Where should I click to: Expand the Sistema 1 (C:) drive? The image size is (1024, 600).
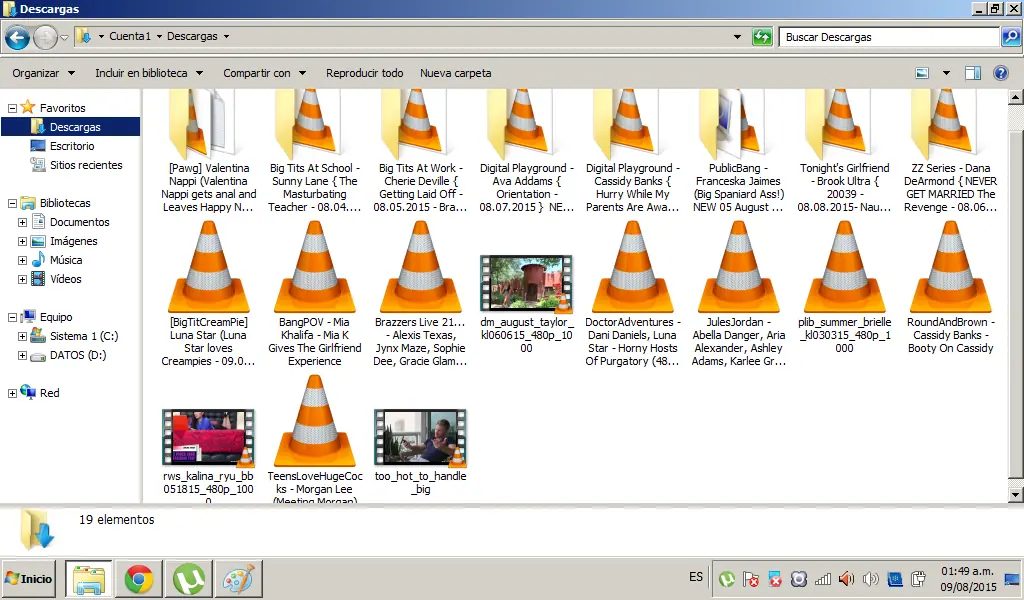22,337
